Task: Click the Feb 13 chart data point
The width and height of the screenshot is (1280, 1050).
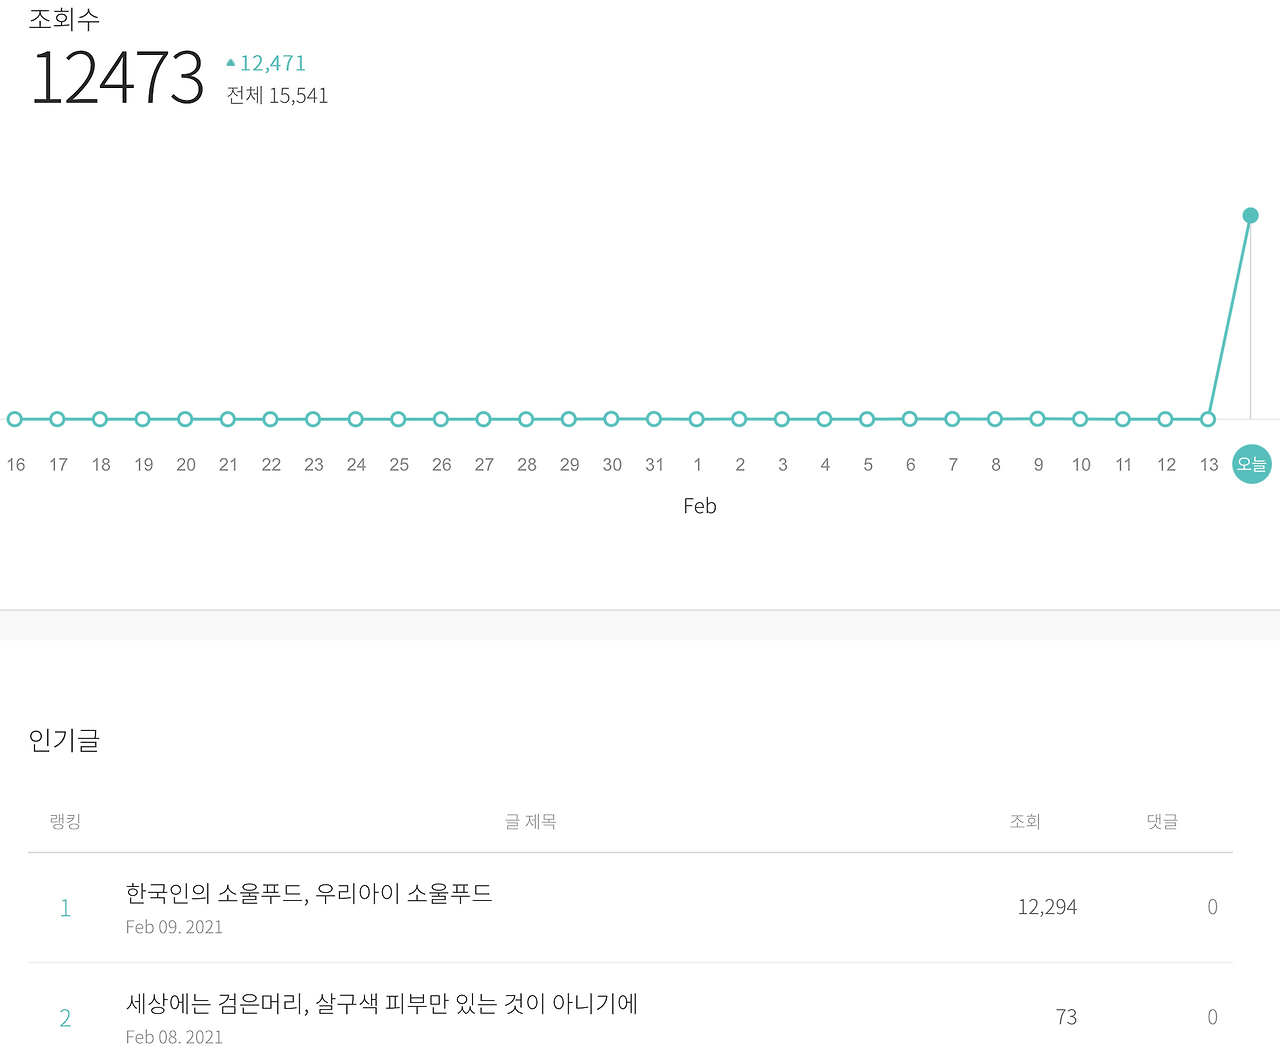Action: tap(1208, 418)
